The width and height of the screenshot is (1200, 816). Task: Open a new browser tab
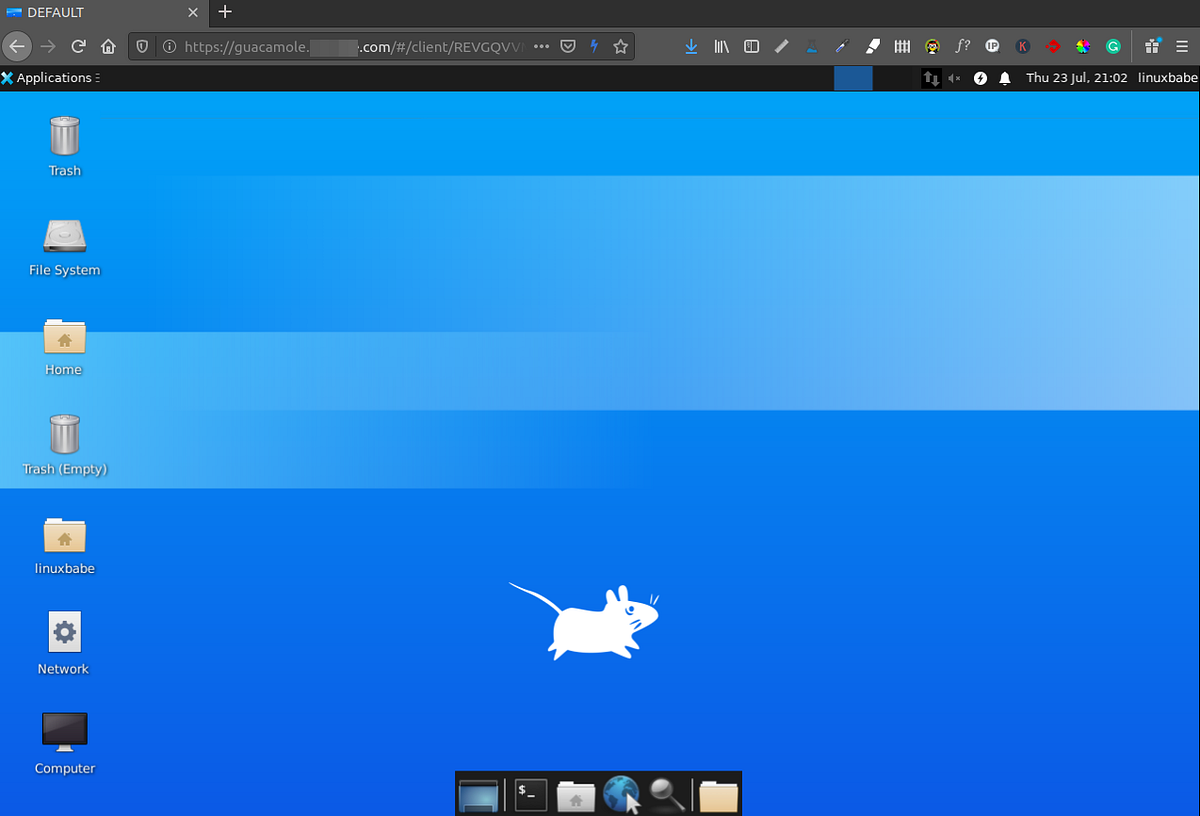point(225,13)
